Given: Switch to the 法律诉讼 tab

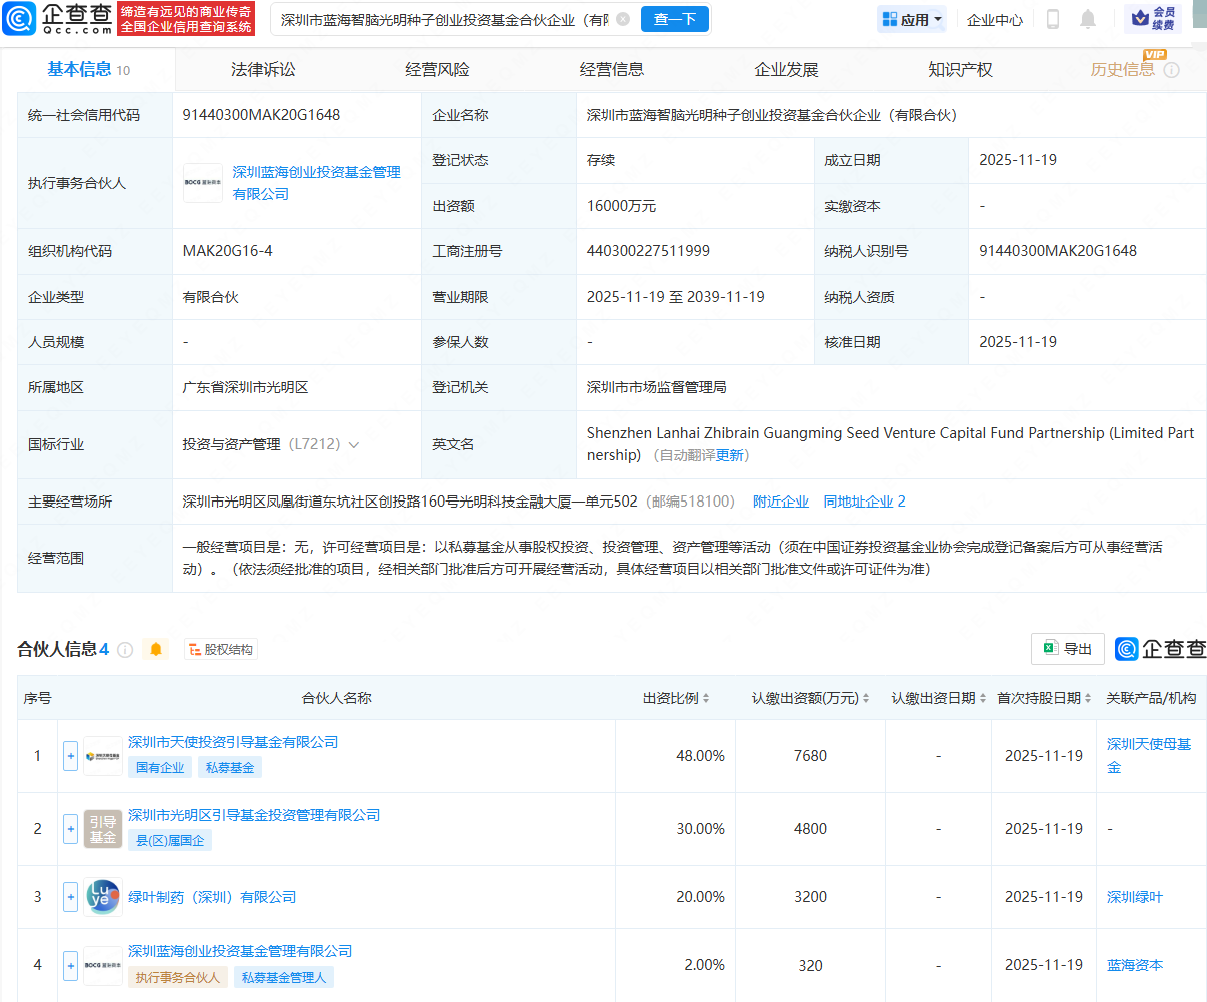Looking at the screenshot, I should (263, 70).
